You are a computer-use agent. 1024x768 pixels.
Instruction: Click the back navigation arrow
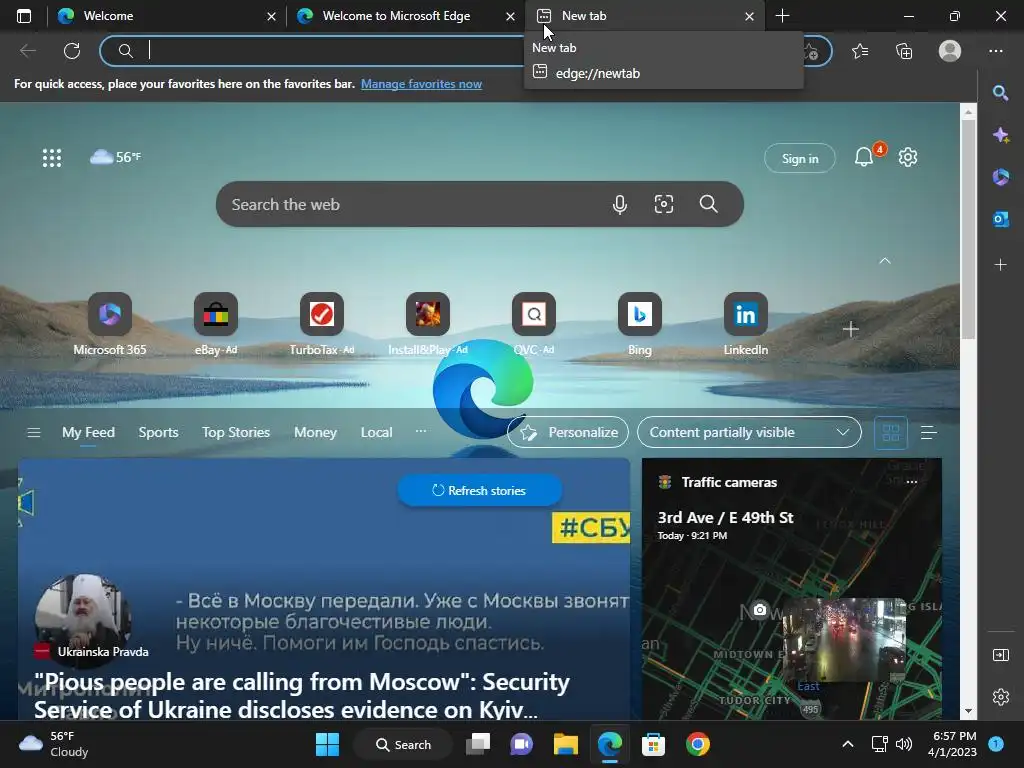pyautogui.click(x=27, y=51)
